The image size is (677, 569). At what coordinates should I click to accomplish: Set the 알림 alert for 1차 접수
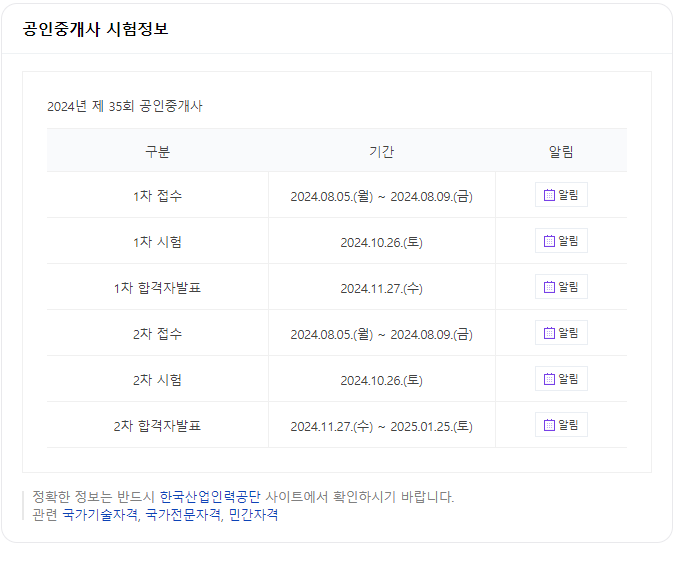click(561, 195)
